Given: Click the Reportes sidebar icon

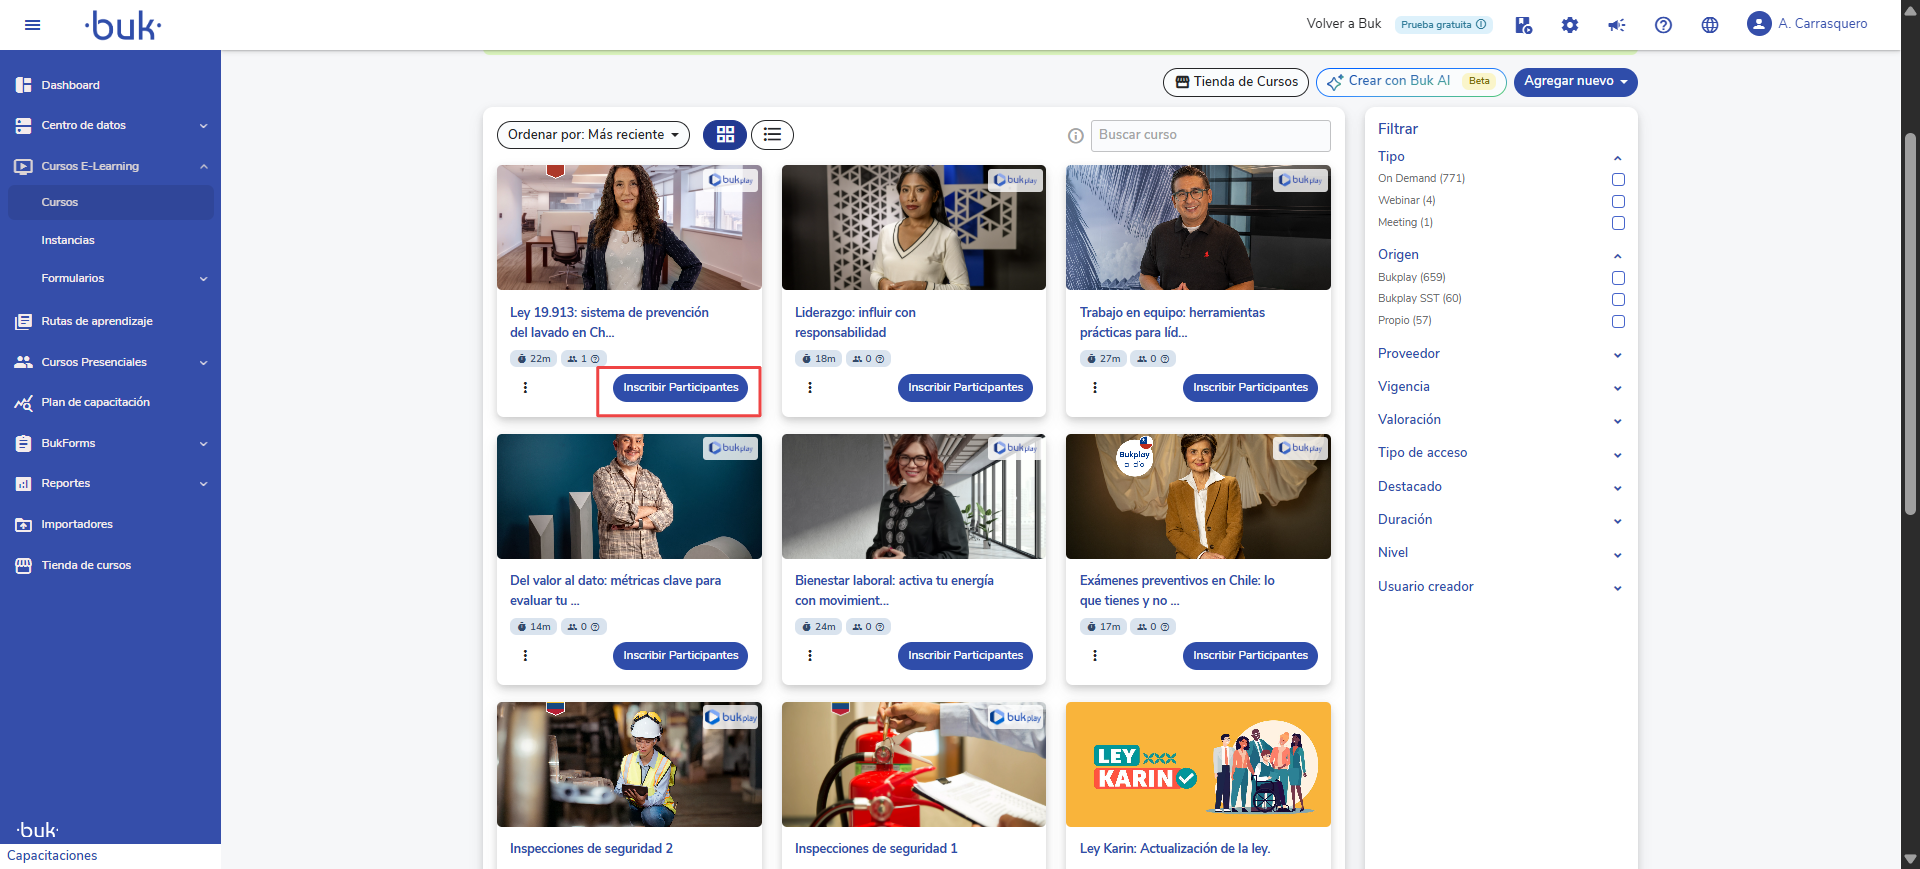Looking at the screenshot, I should (x=23, y=484).
